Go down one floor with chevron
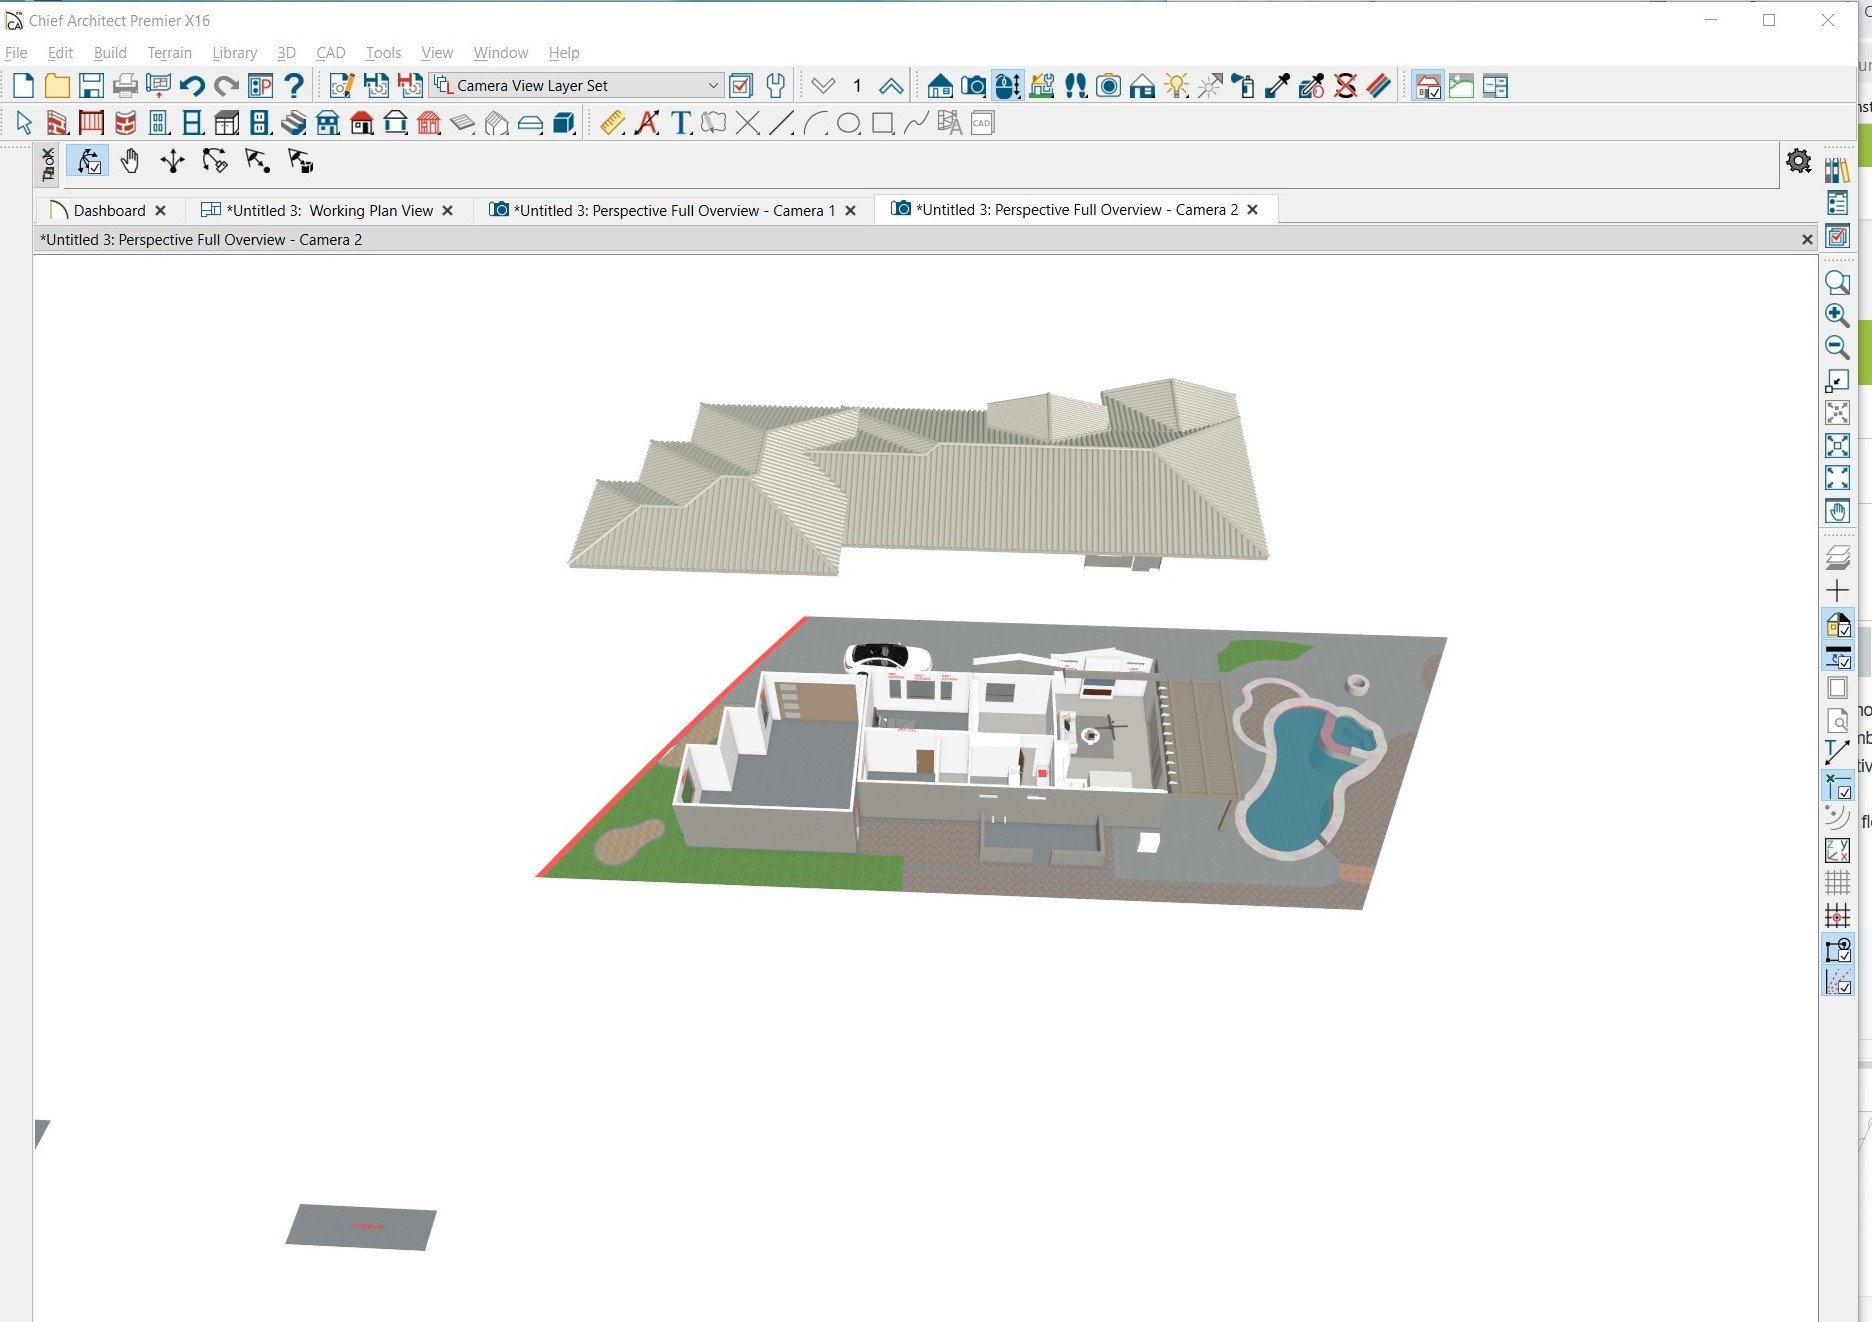The height and width of the screenshot is (1322, 1872). 823,86
